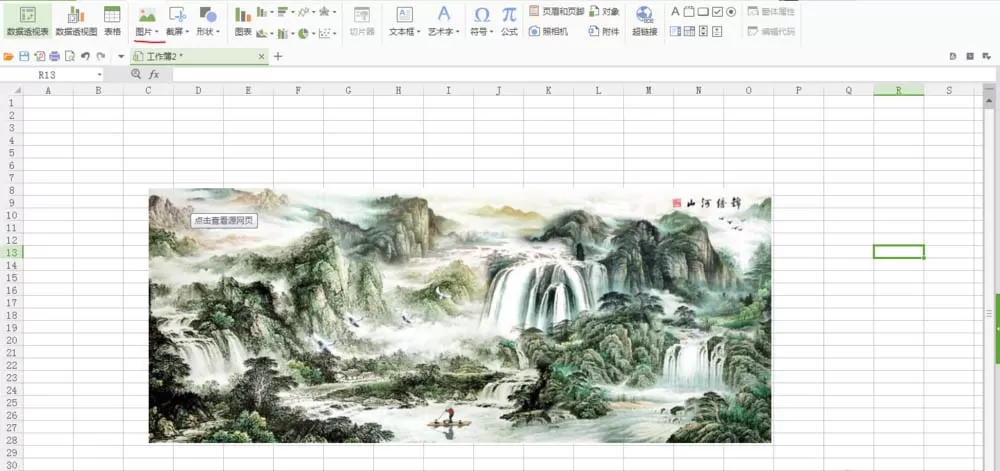Click the 对象 object button
This screenshot has width=1000, height=471.
tap(604, 11)
